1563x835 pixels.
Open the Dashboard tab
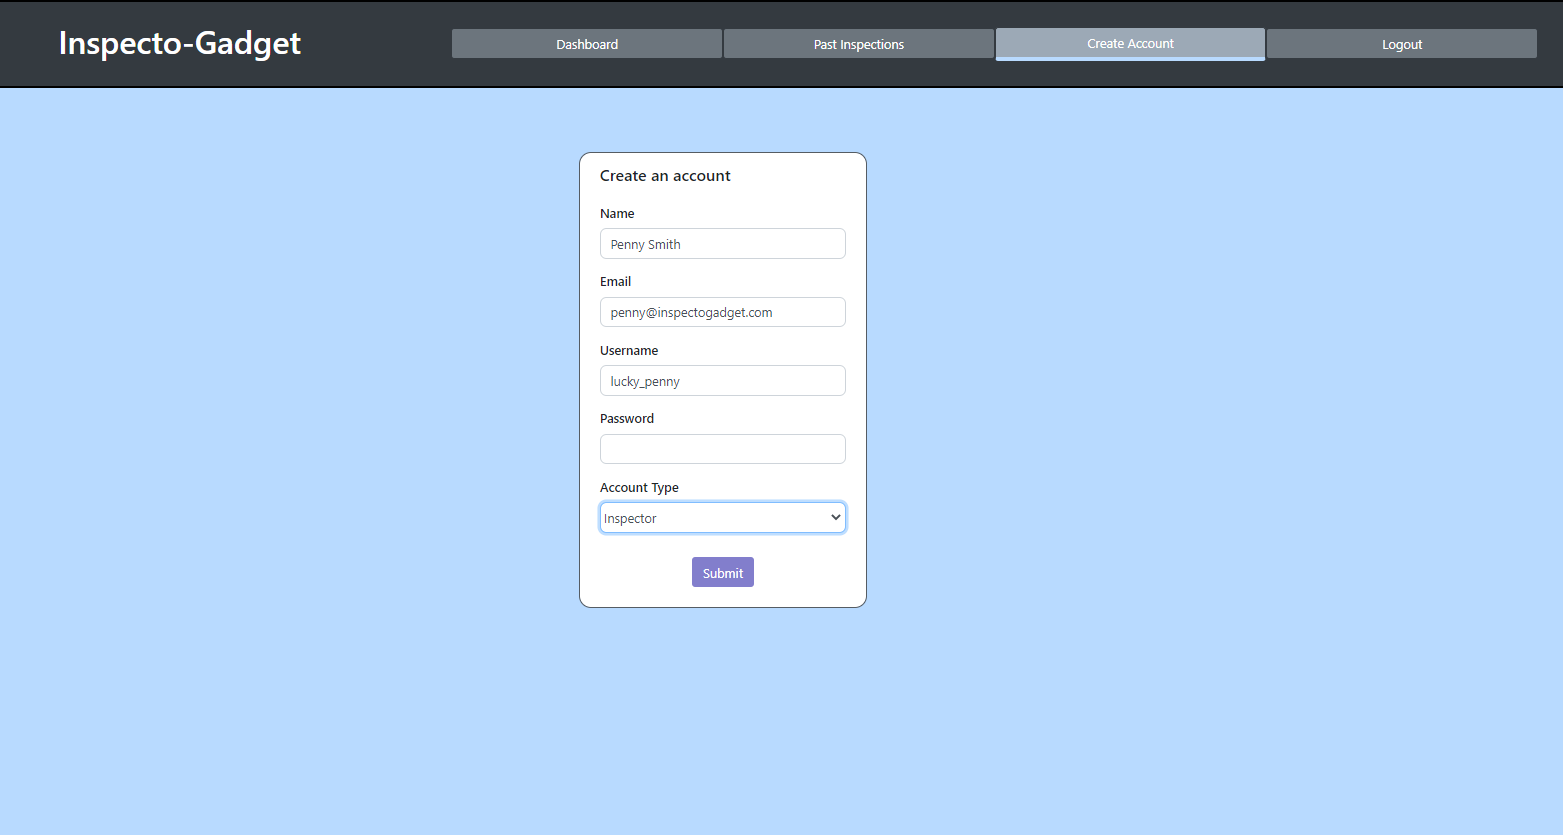(586, 43)
